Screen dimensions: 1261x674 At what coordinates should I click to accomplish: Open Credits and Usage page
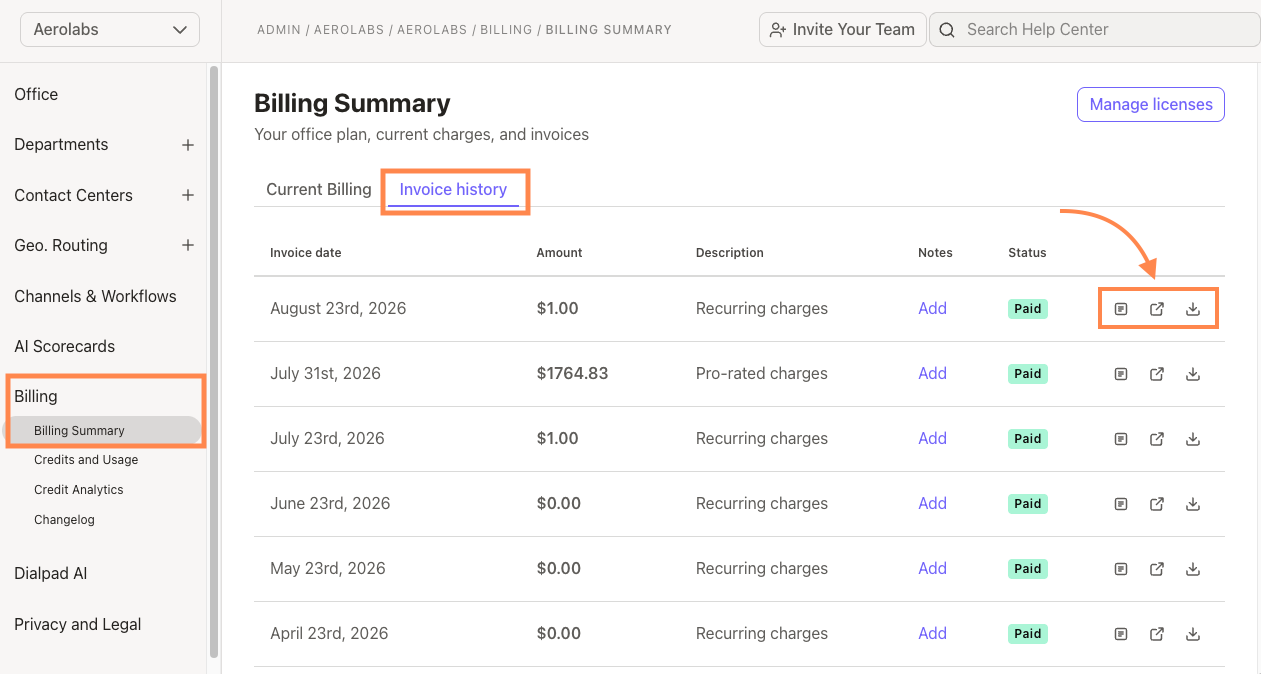(86, 460)
